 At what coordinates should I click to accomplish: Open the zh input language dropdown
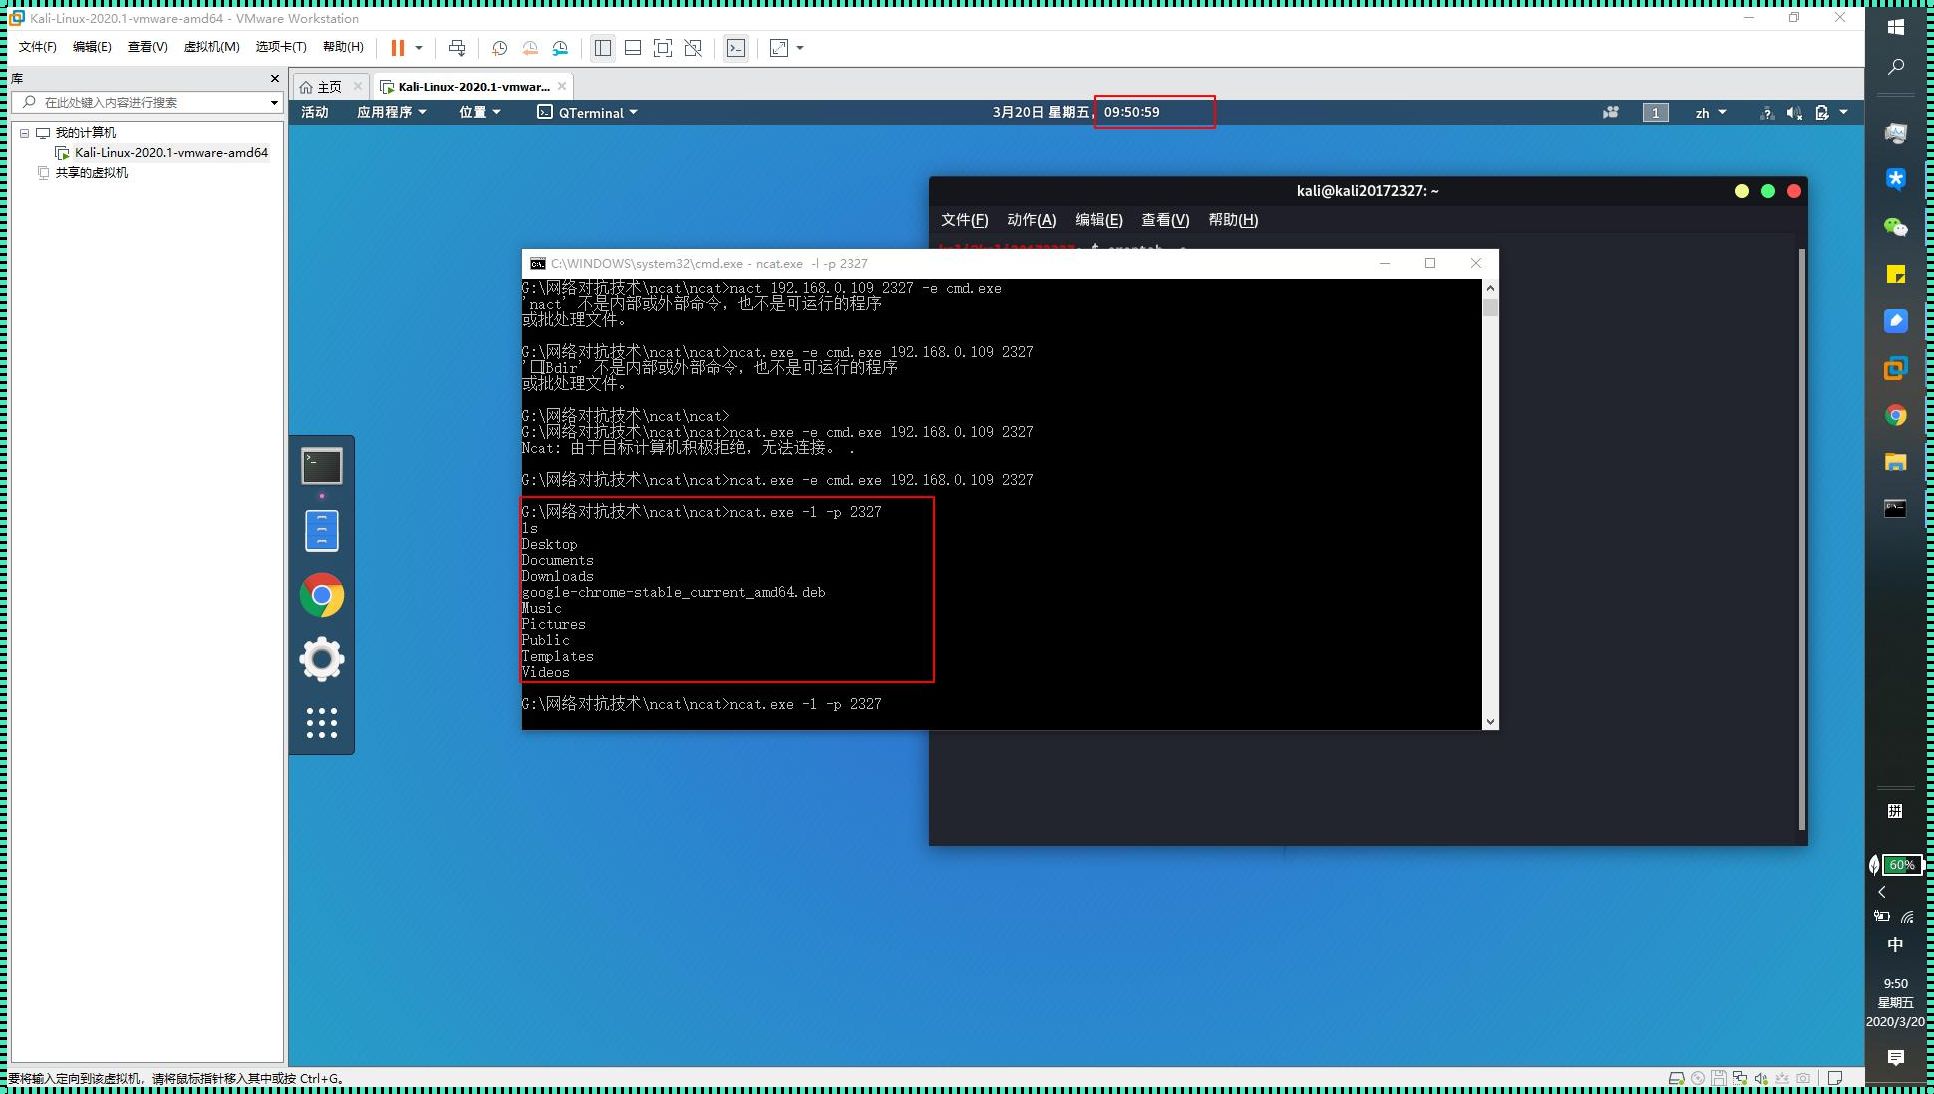click(x=1711, y=113)
